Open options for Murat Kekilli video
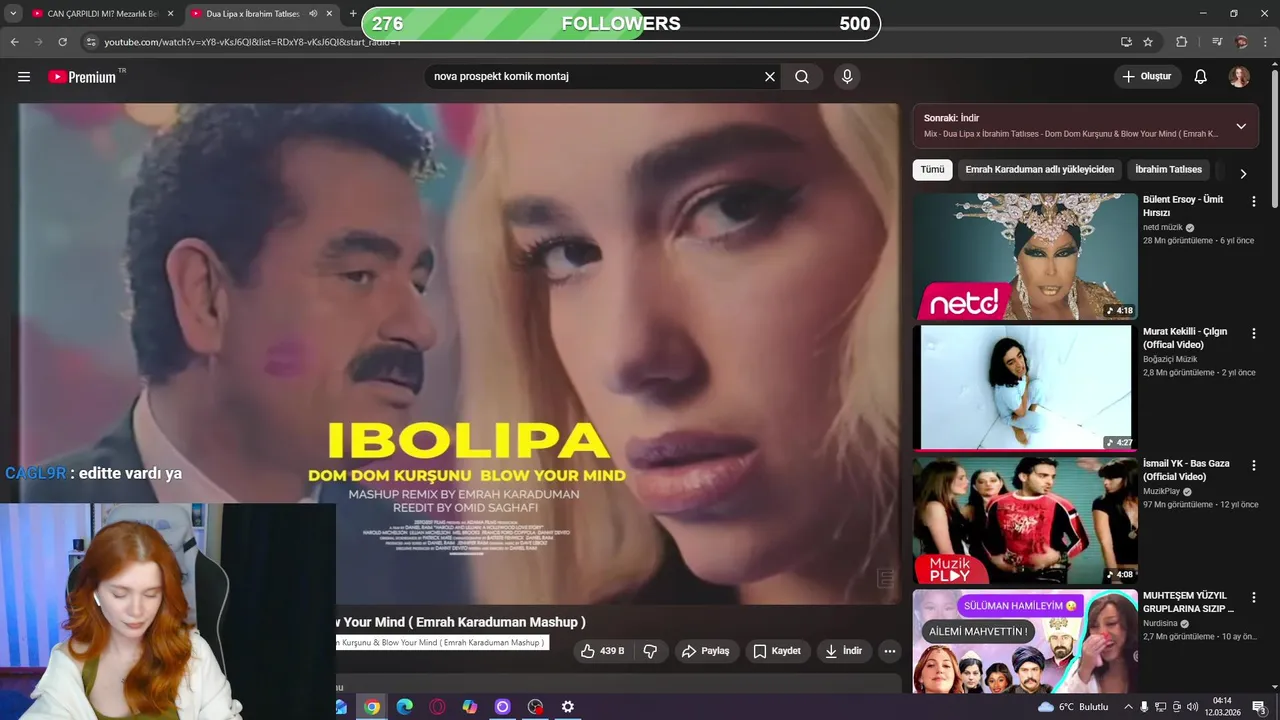1280x720 pixels. [1253, 333]
